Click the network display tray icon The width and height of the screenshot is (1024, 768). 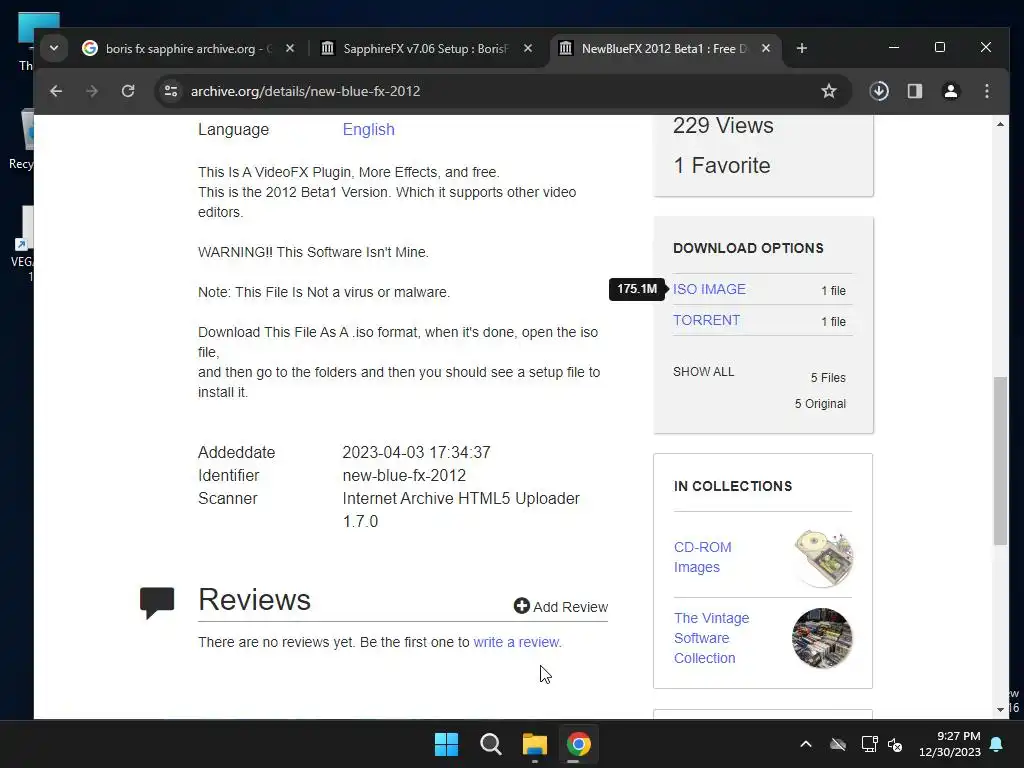click(869, 744)
